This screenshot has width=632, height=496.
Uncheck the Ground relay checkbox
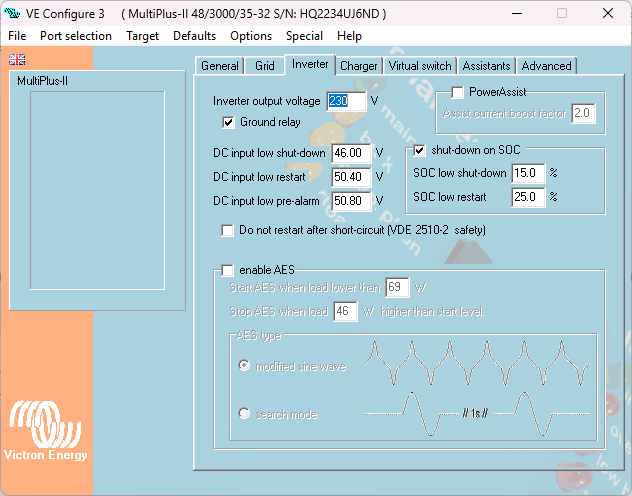point(228,122)
